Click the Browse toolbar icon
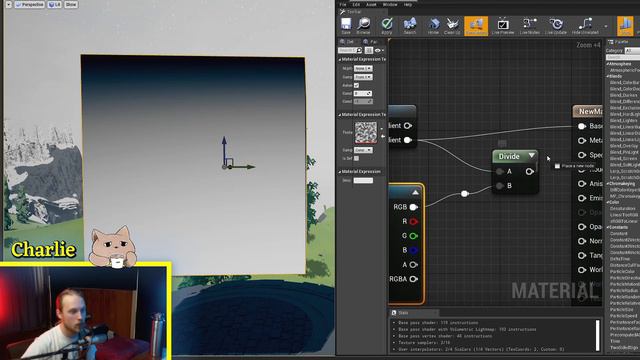 (363, 26)
